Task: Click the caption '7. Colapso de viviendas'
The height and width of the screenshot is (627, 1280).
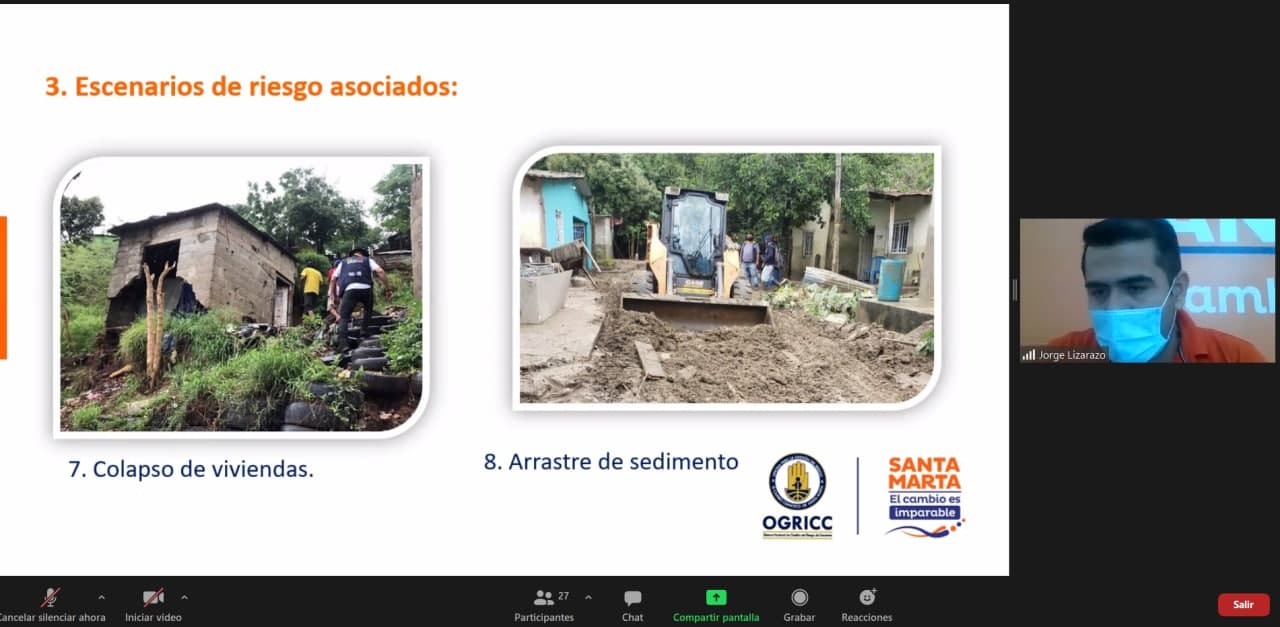Action: click(191, 468)
